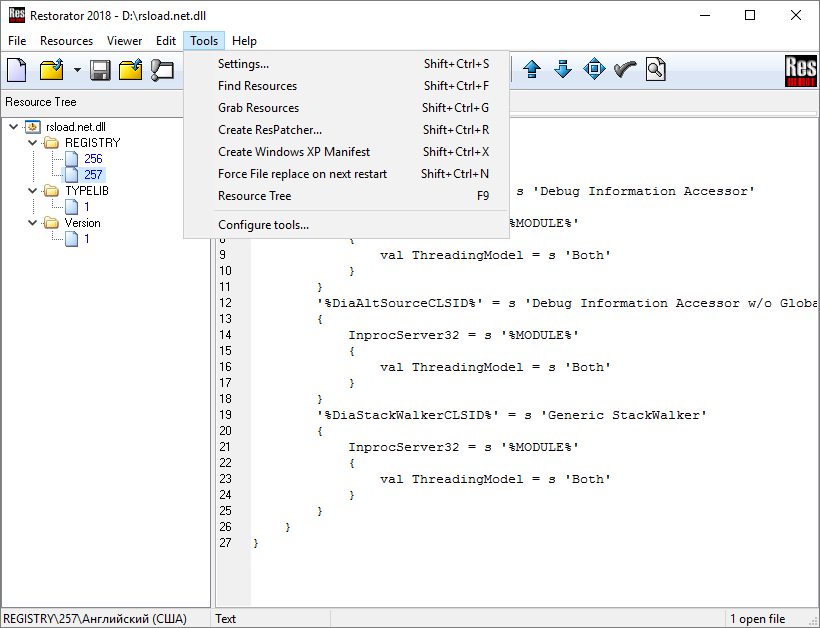Screen dimensions: 820x628
Task: Open the Edit menu
Action: click(x=166, y=41)
